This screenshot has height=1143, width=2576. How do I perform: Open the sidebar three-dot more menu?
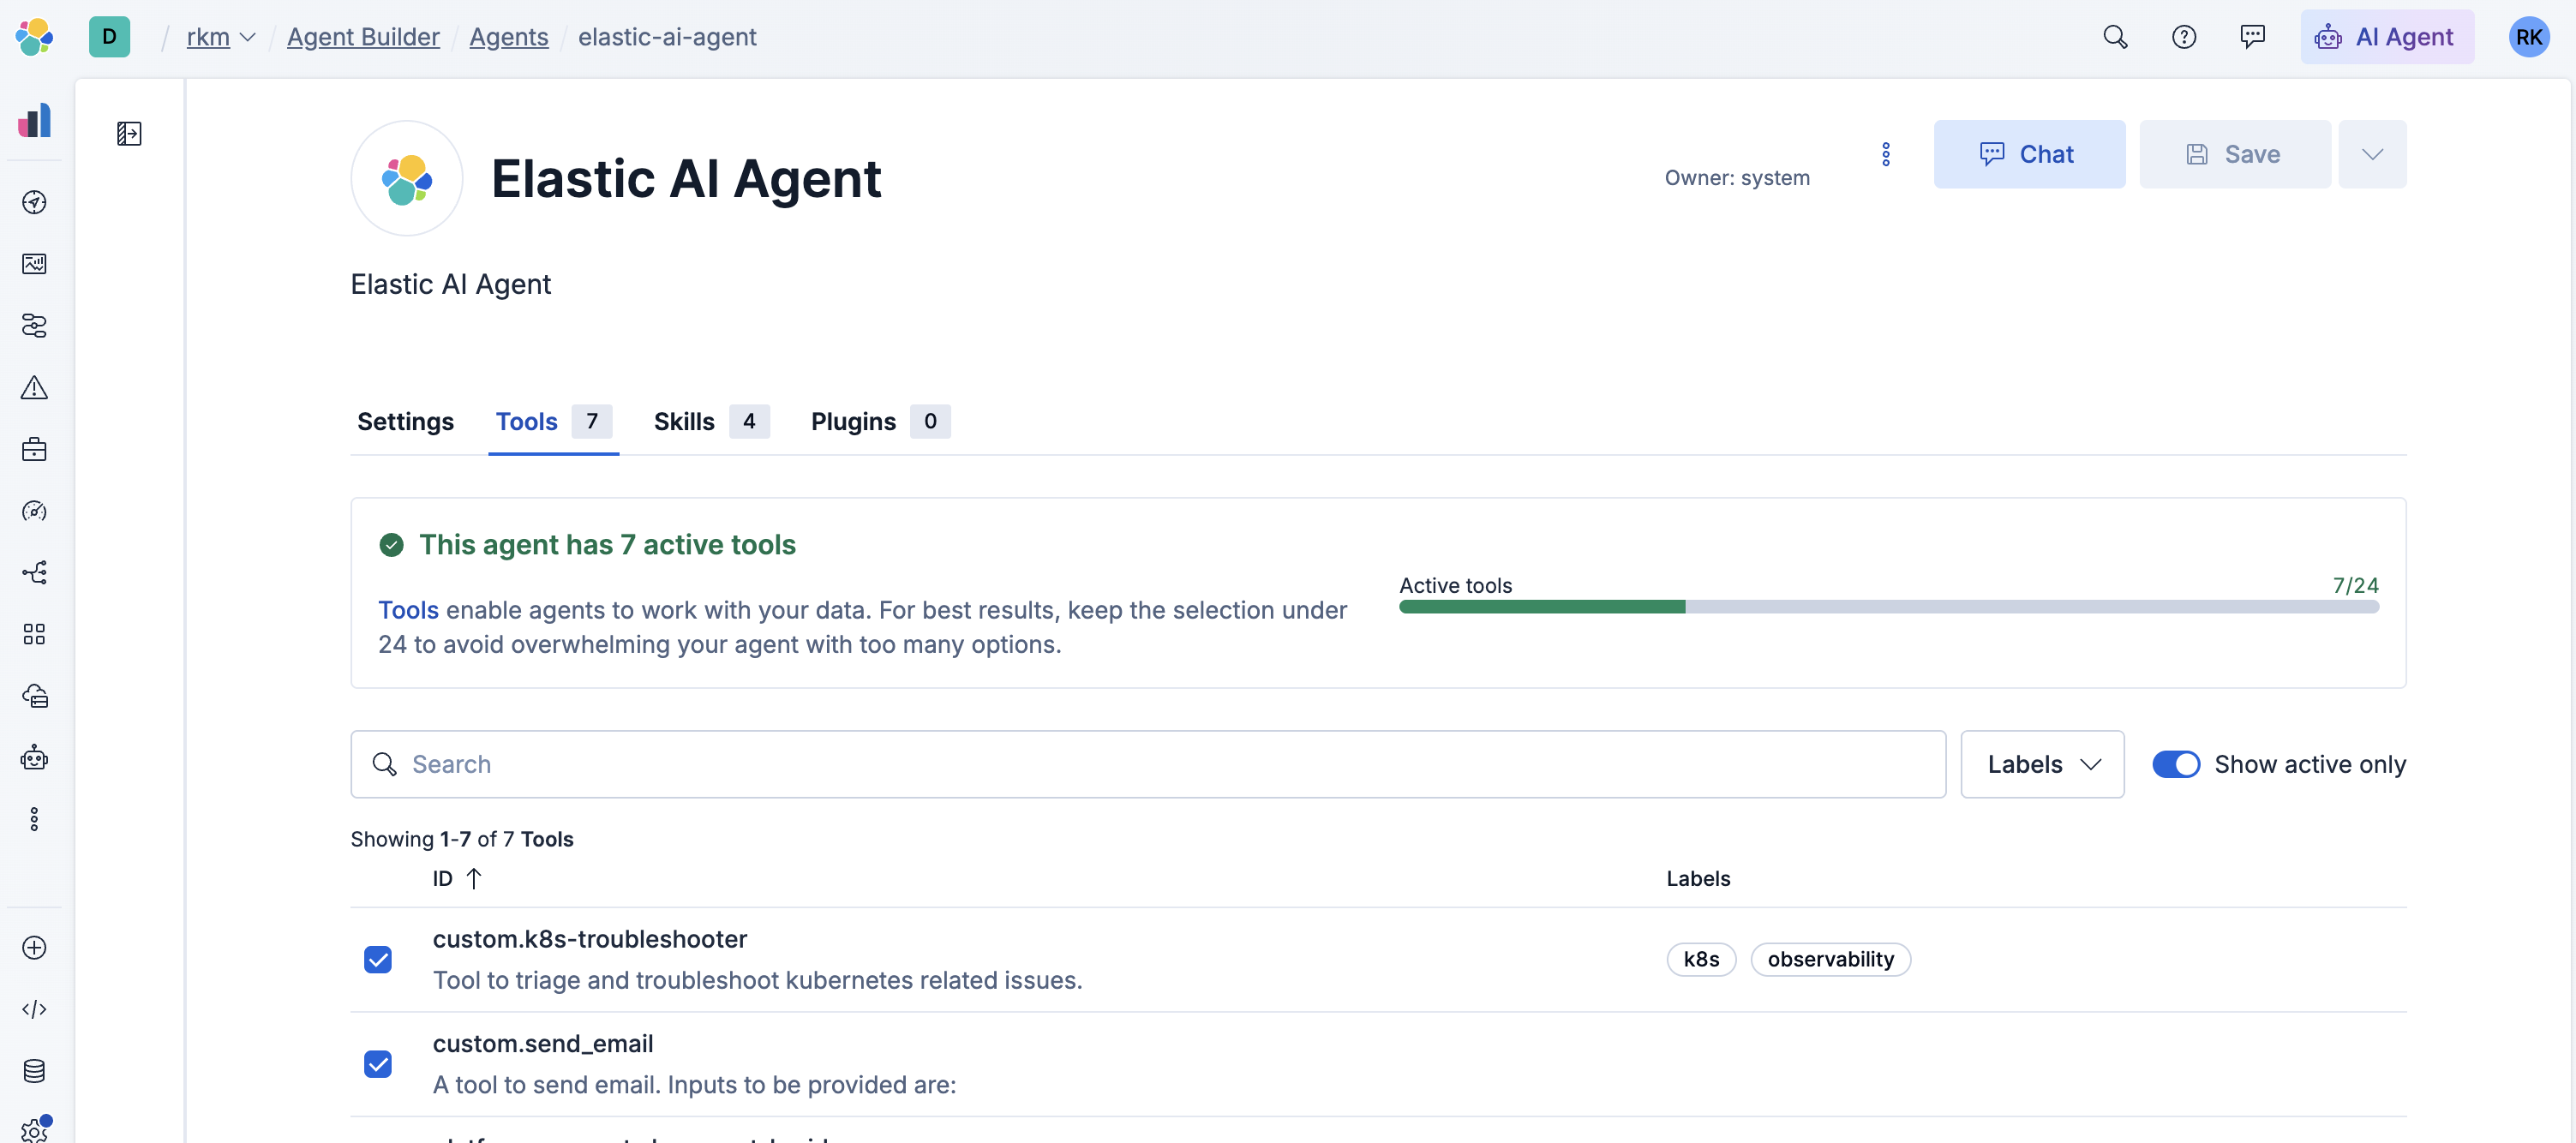click(34, 819)
